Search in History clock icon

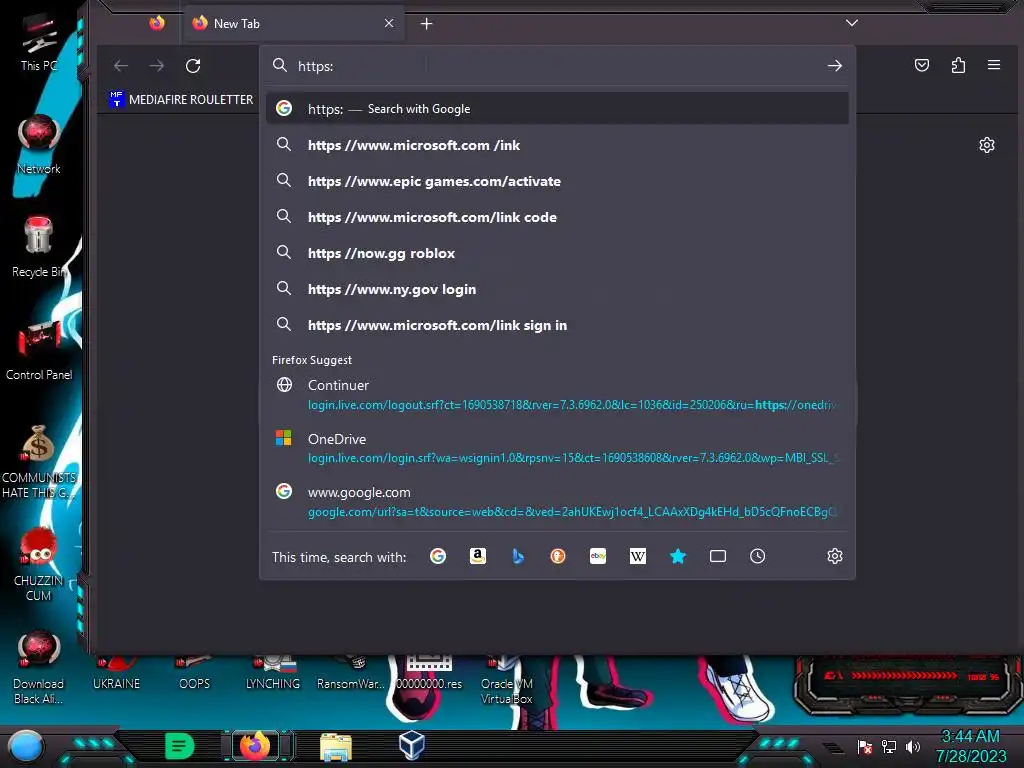pyautogui.click(x=758, y=556)
